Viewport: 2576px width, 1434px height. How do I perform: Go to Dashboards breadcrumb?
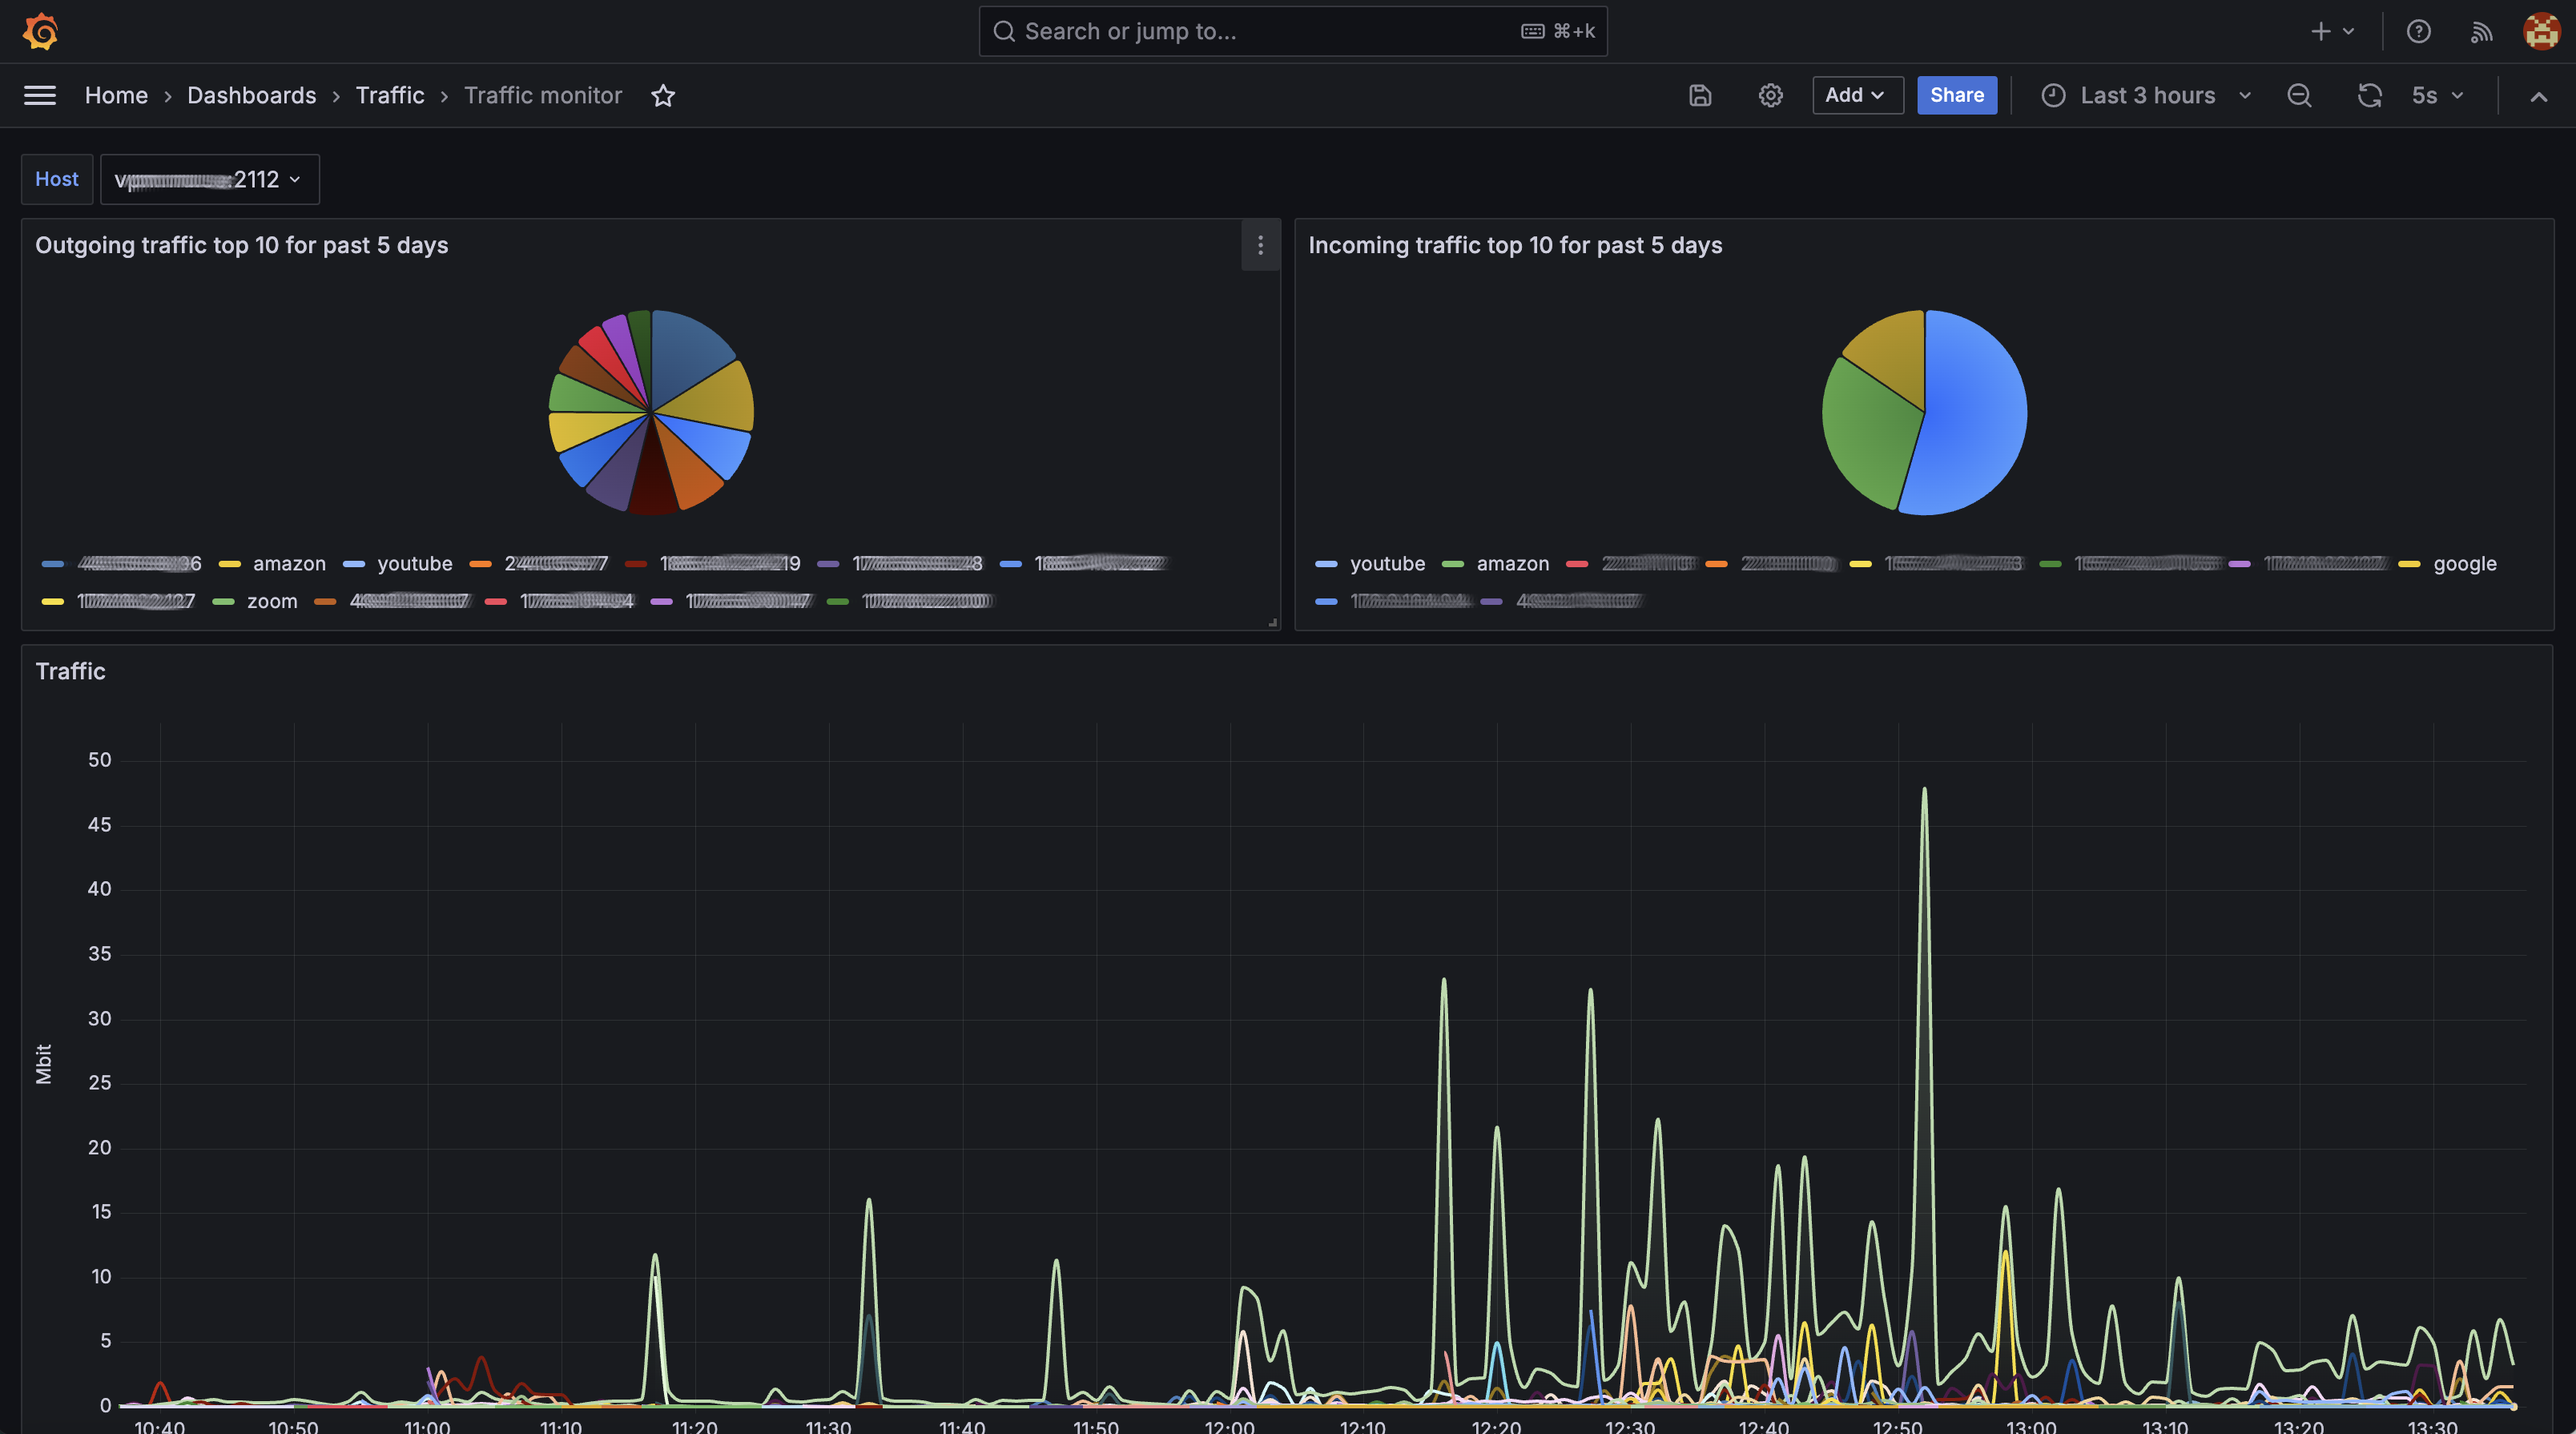click(x=251, y=95)
